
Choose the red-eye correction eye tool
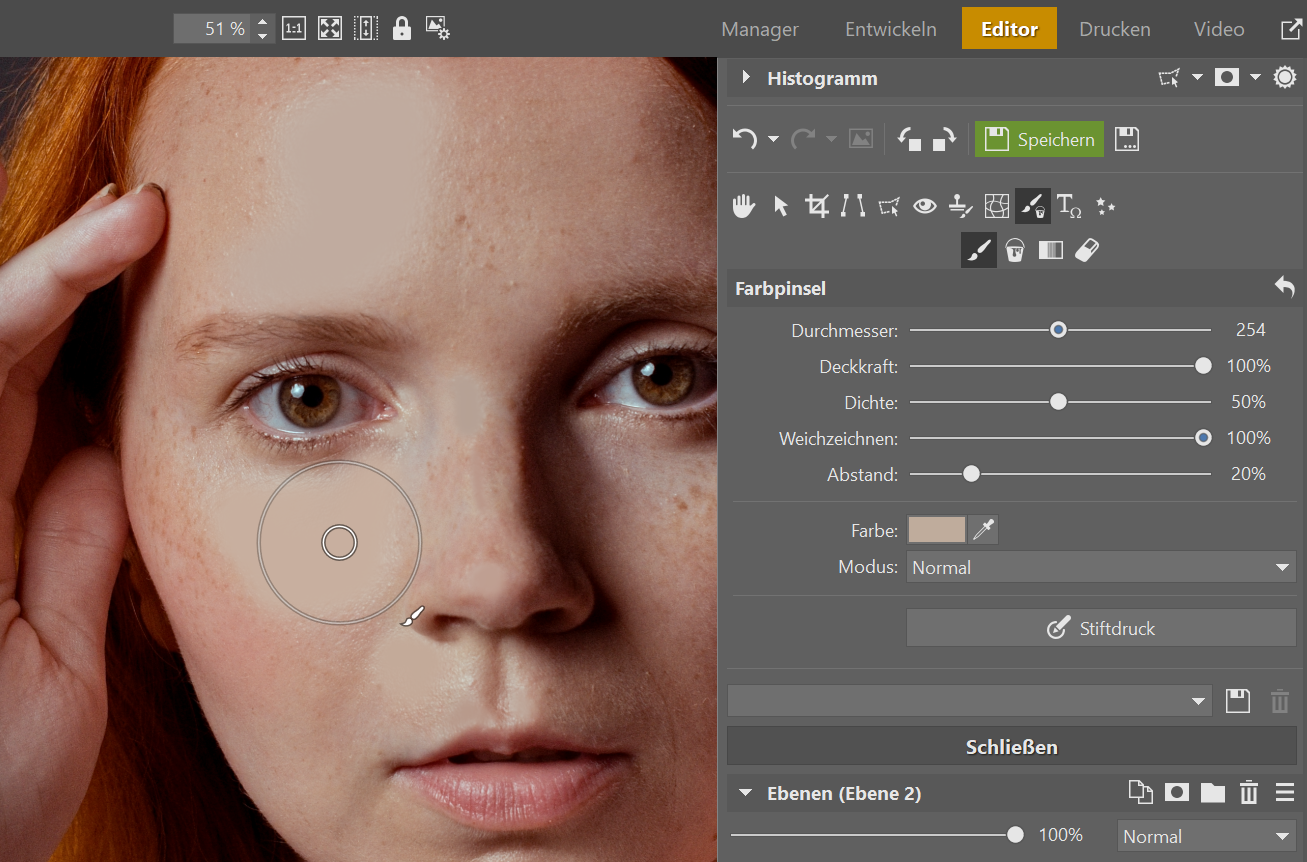(x=925, y=206)
